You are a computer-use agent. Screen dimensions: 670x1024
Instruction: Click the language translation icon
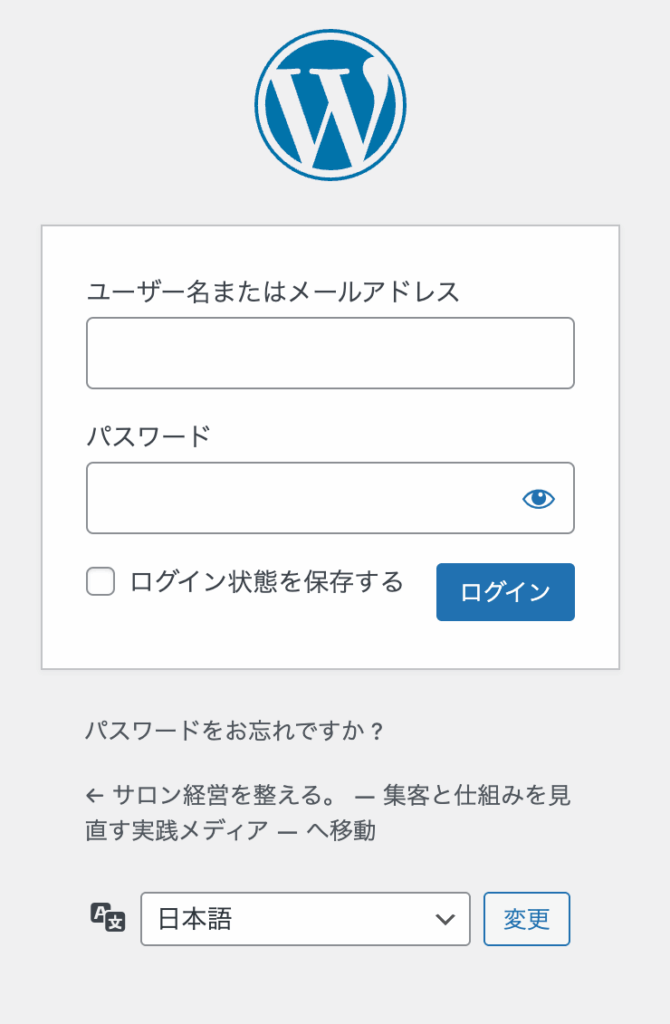point(108,917)
